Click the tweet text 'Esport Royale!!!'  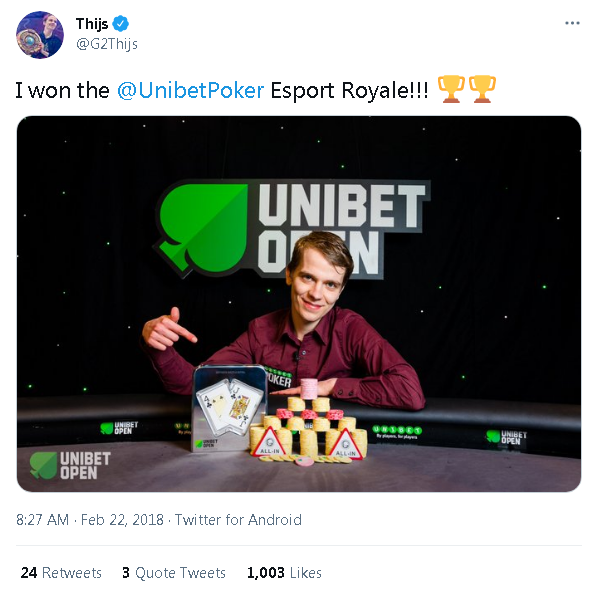(x=349, y=90)
